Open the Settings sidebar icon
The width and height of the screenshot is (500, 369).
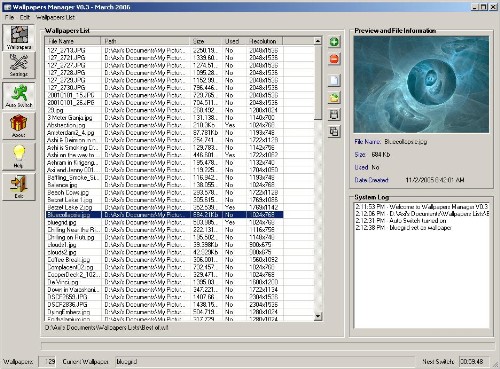[19, 65]
